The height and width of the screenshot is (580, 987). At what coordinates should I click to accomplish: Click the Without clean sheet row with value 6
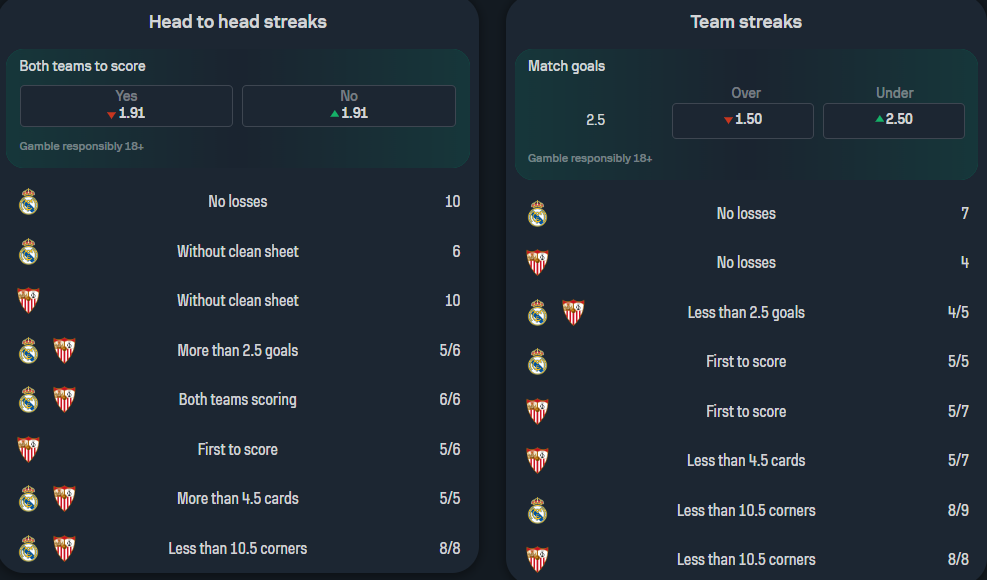coord(238,251)
